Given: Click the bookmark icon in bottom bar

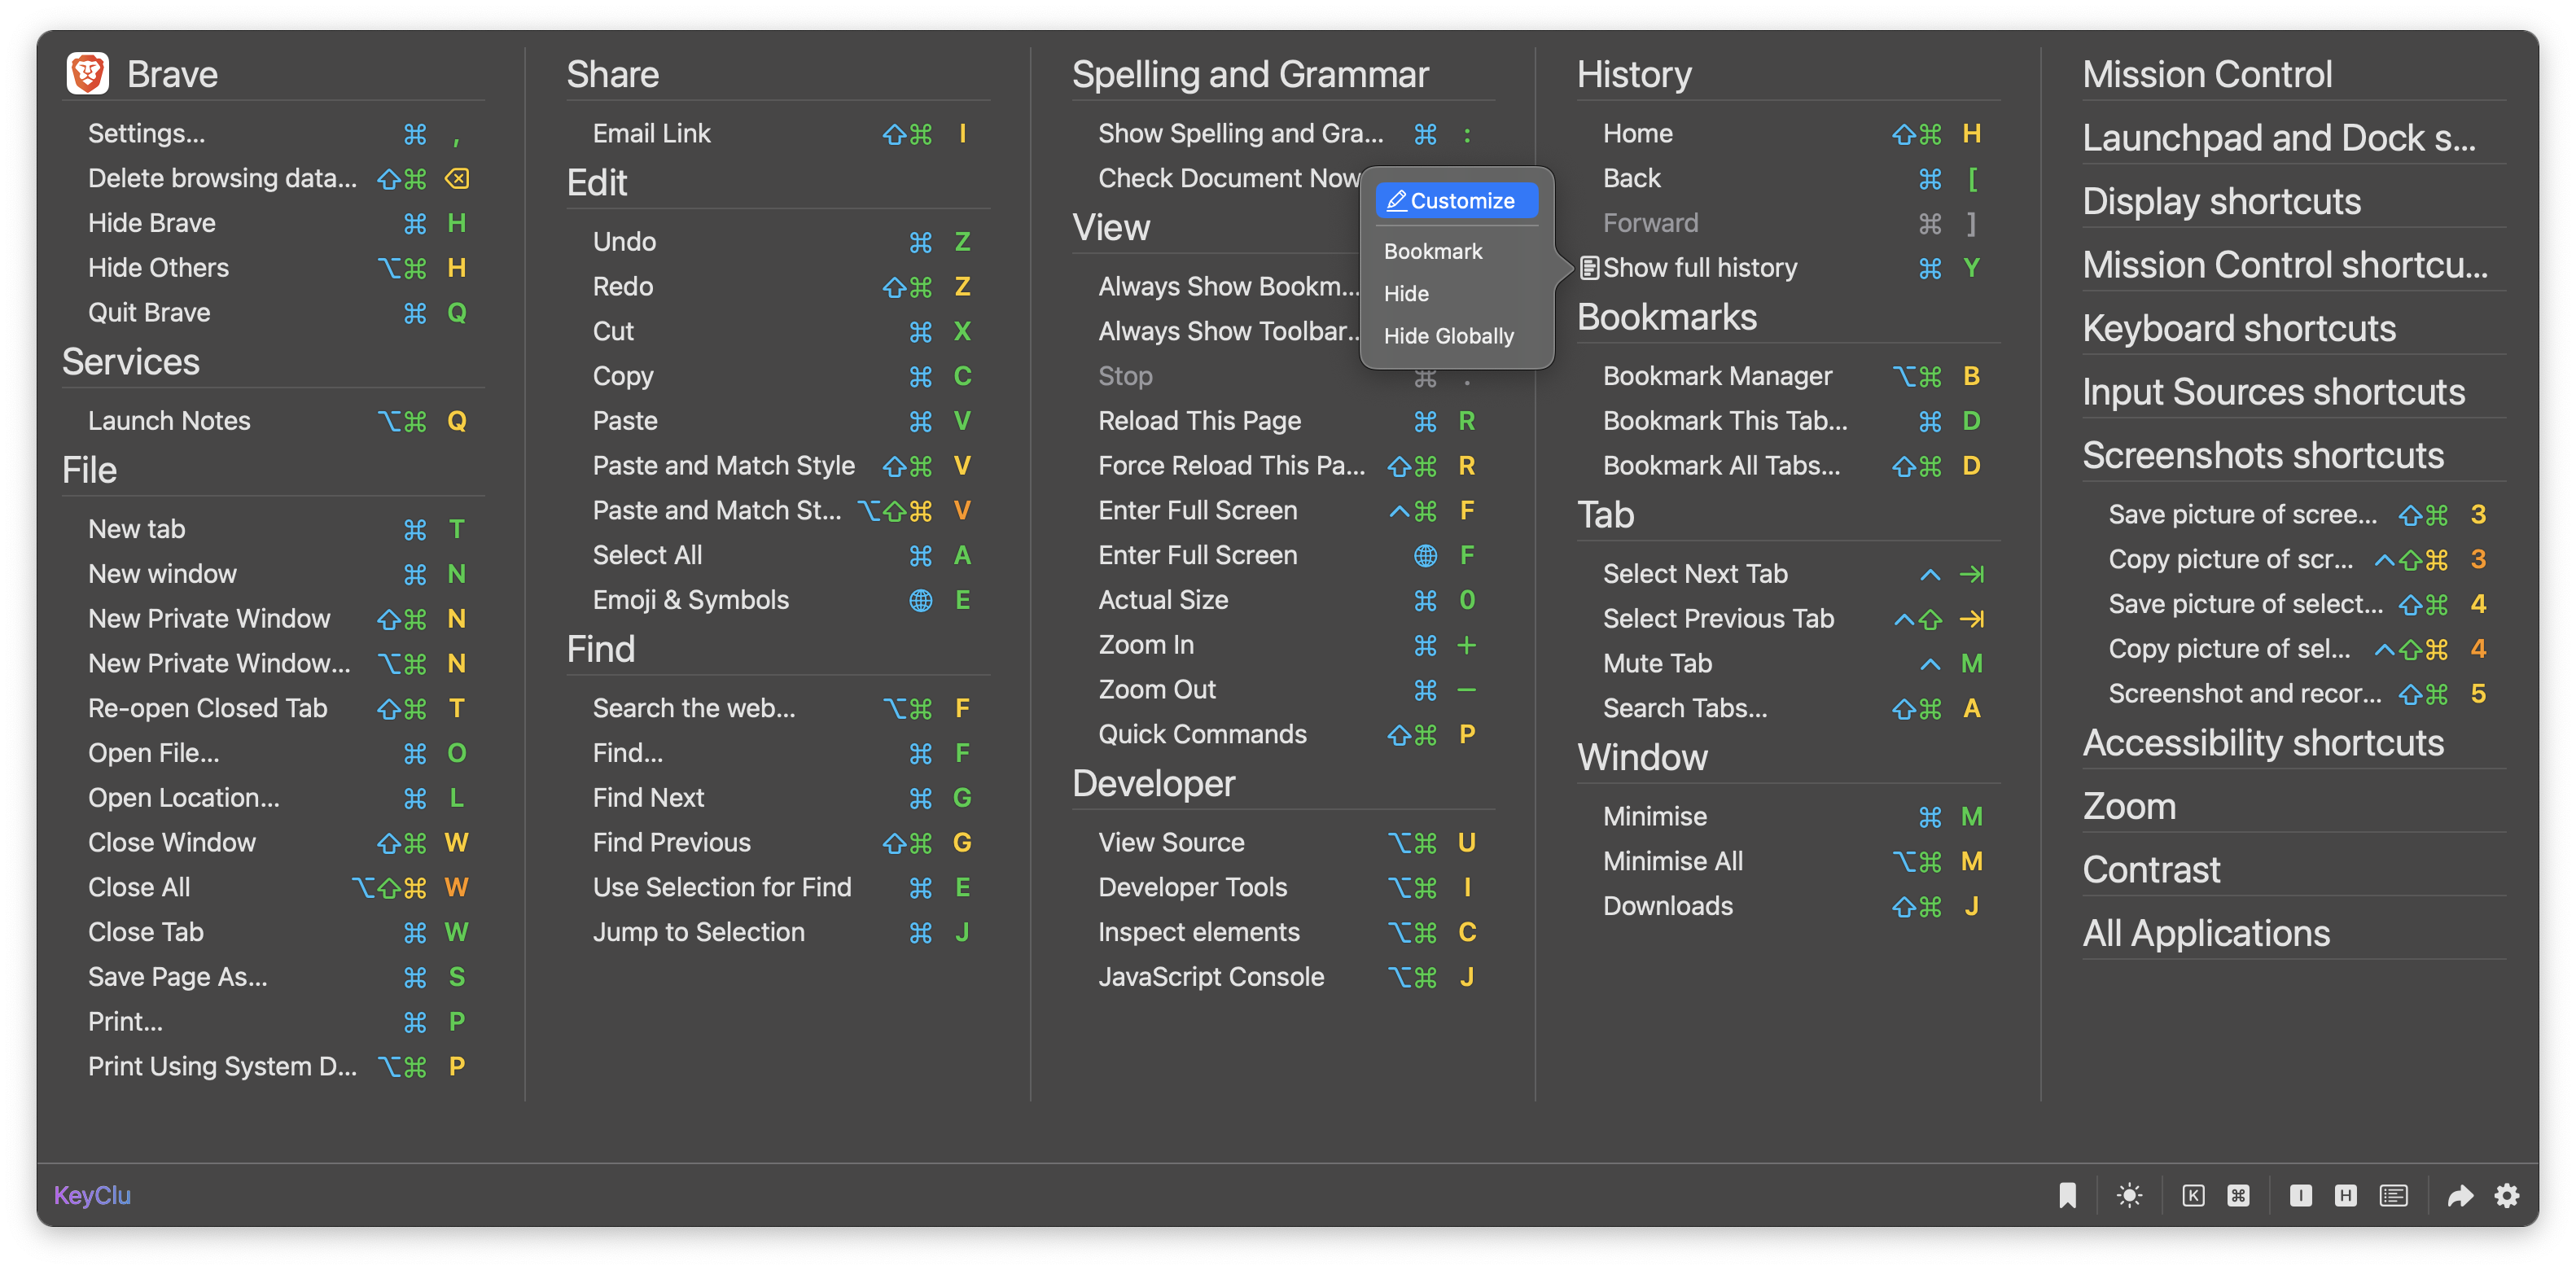Looking at the screenshot, I should coord(2067,1195).
